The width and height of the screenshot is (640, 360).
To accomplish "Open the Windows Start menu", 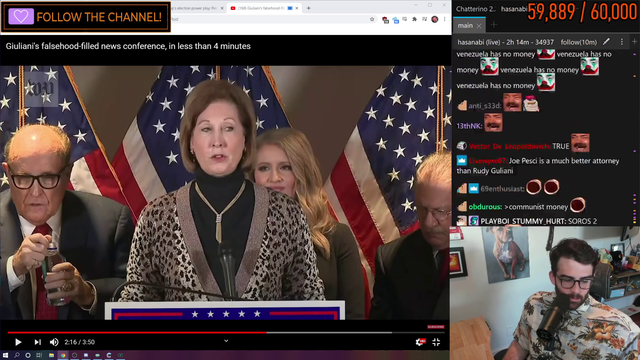I will tap(5, 356).
